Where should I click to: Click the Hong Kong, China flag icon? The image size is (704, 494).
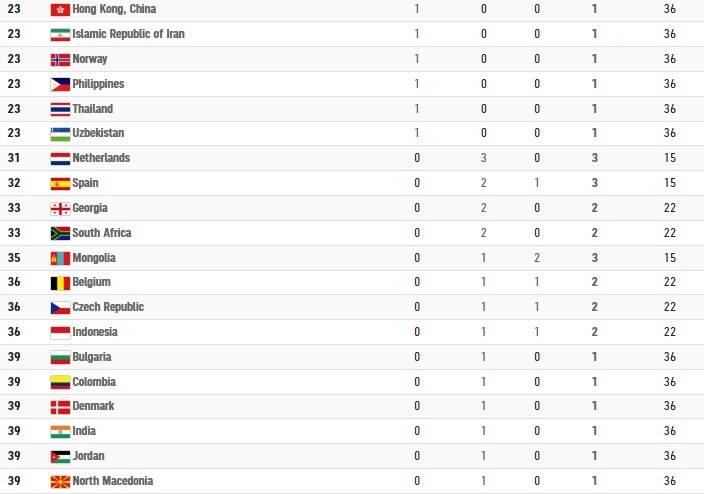[60, 9]
